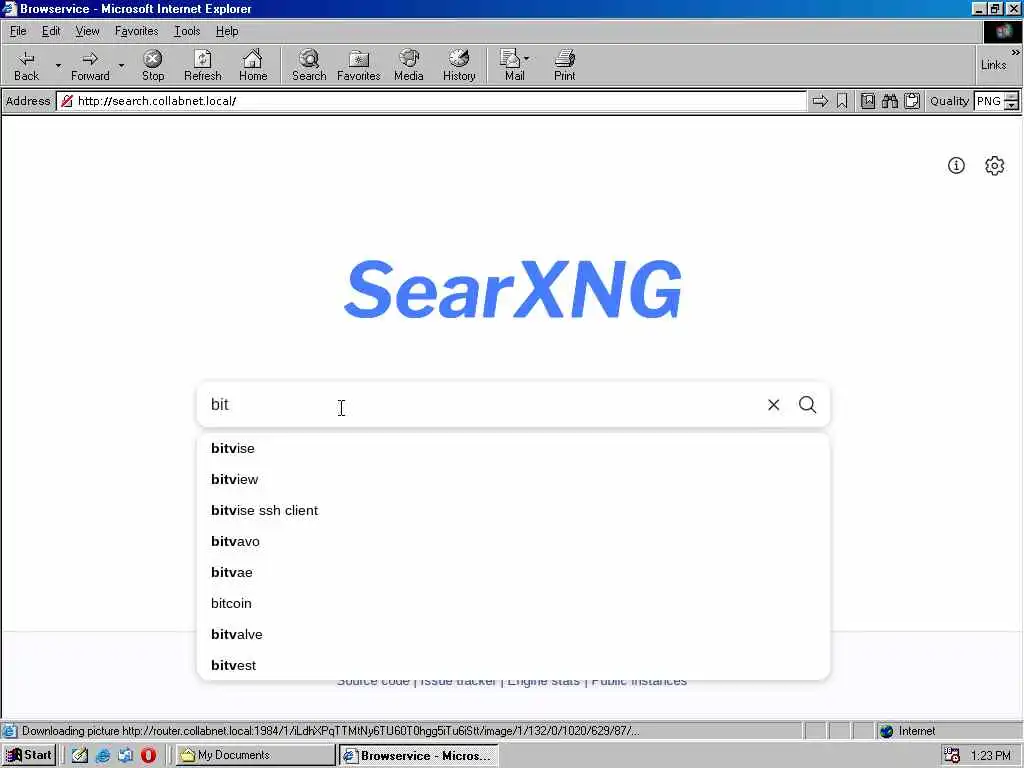The image size is (1024, 768).
Task: Go back with the Back toolbar button
Action: pyautogui.click(x=26, y=65)
